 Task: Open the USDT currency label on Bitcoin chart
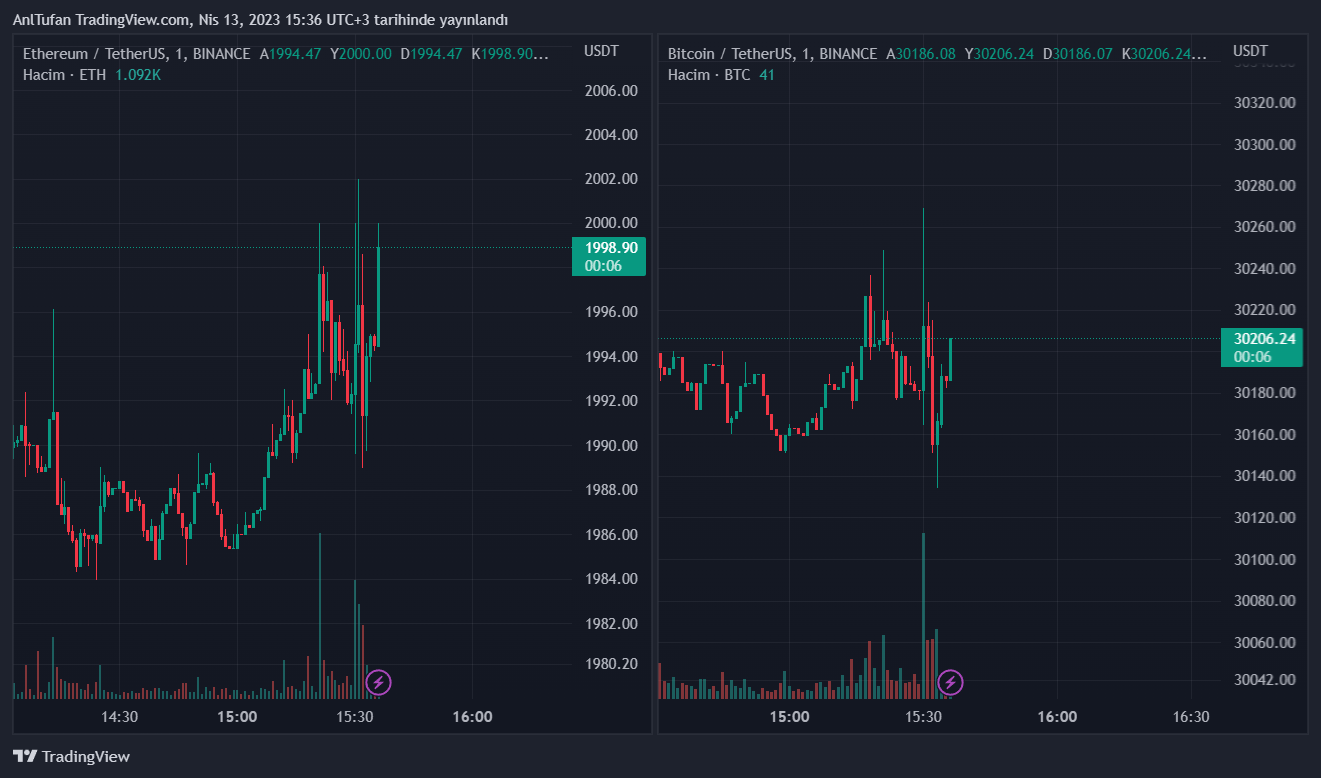point(1250,51)
